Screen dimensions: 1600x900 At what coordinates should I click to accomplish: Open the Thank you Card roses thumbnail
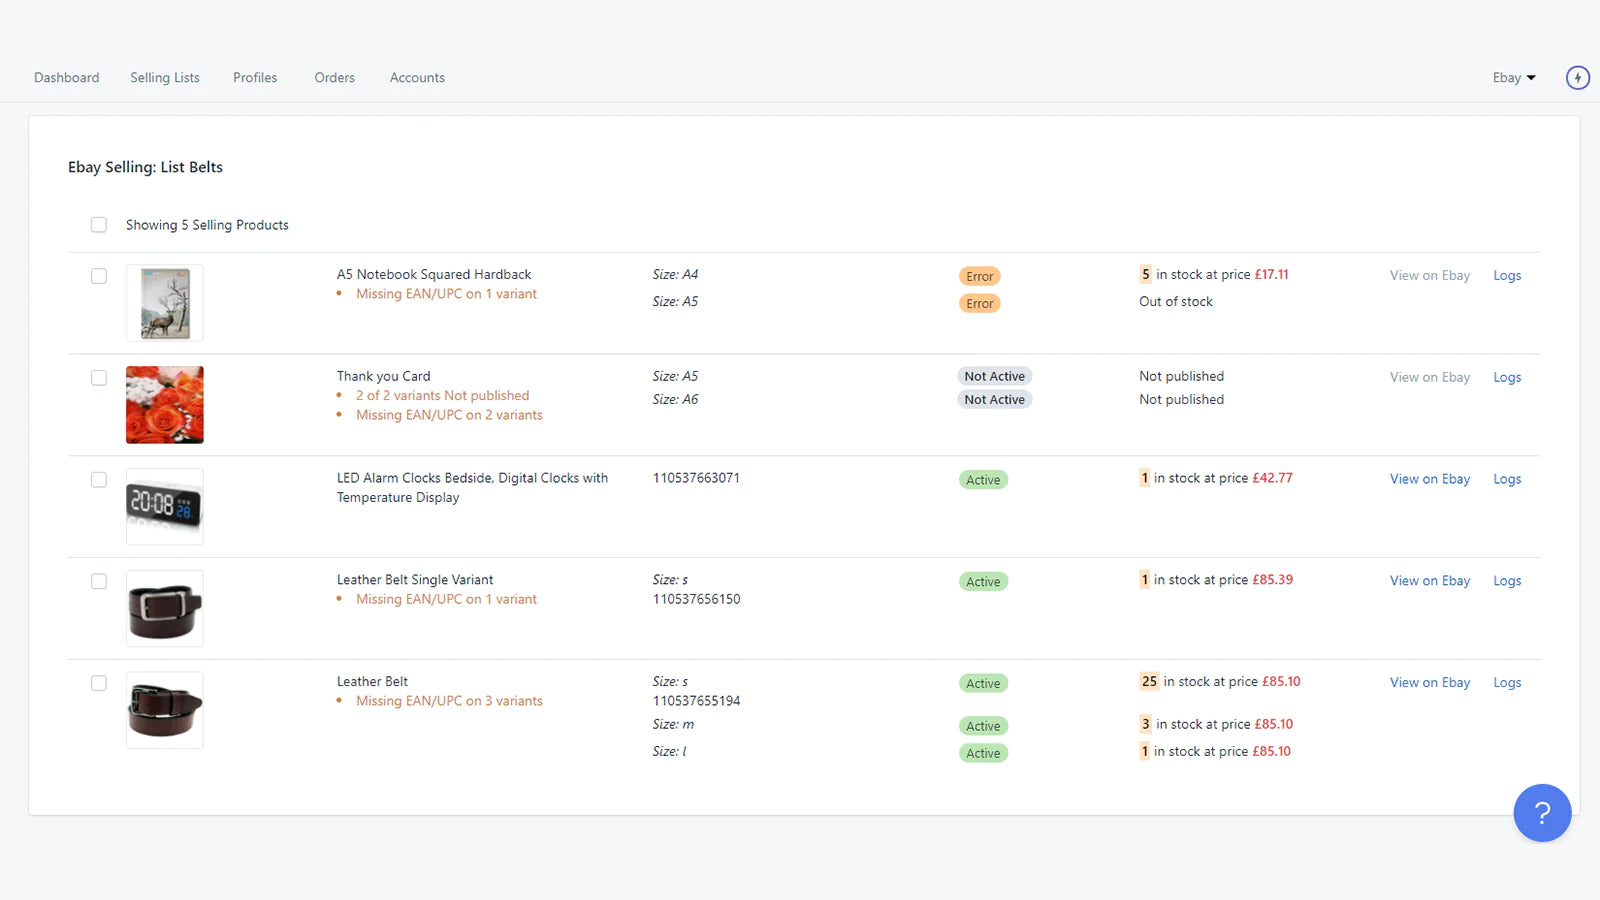[x=165, y=405]
